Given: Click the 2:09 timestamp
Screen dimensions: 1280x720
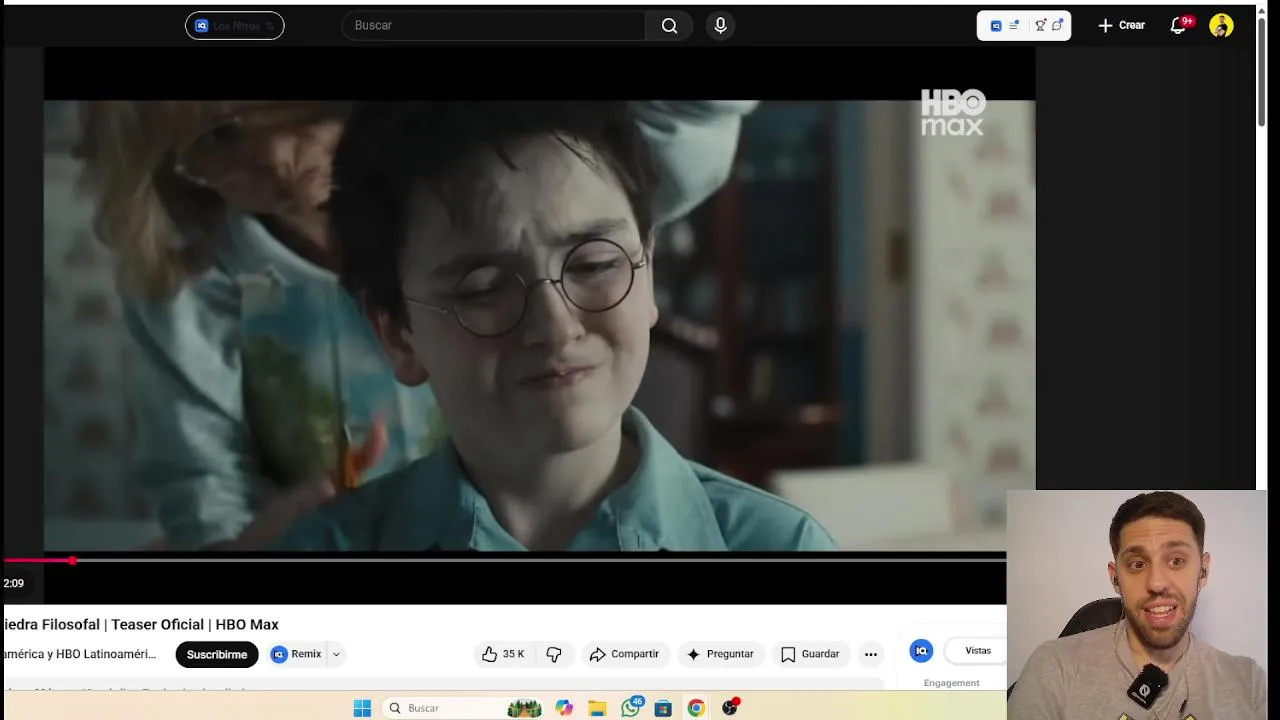Looking at the screenshot, I should [x=13, y=583].
